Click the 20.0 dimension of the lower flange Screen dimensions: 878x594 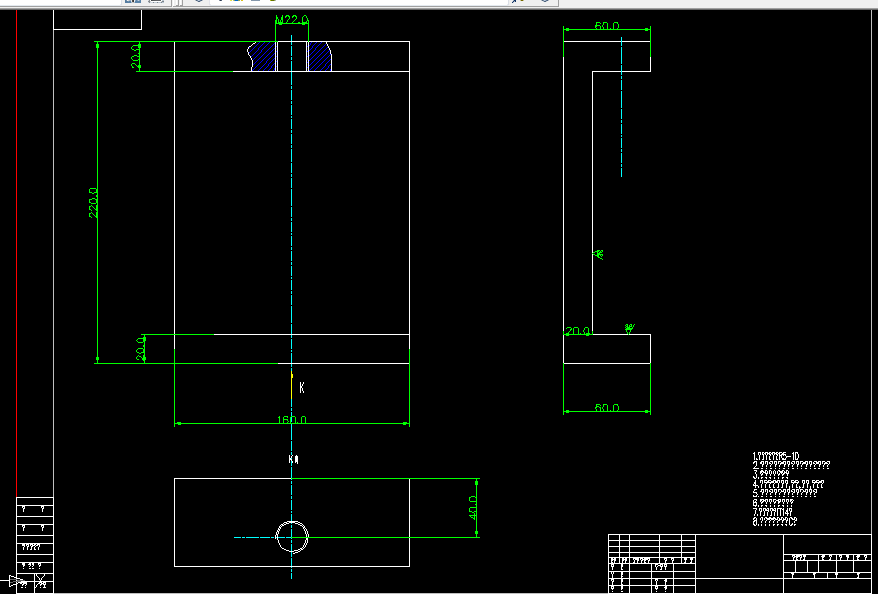click(x=141, y=348)
